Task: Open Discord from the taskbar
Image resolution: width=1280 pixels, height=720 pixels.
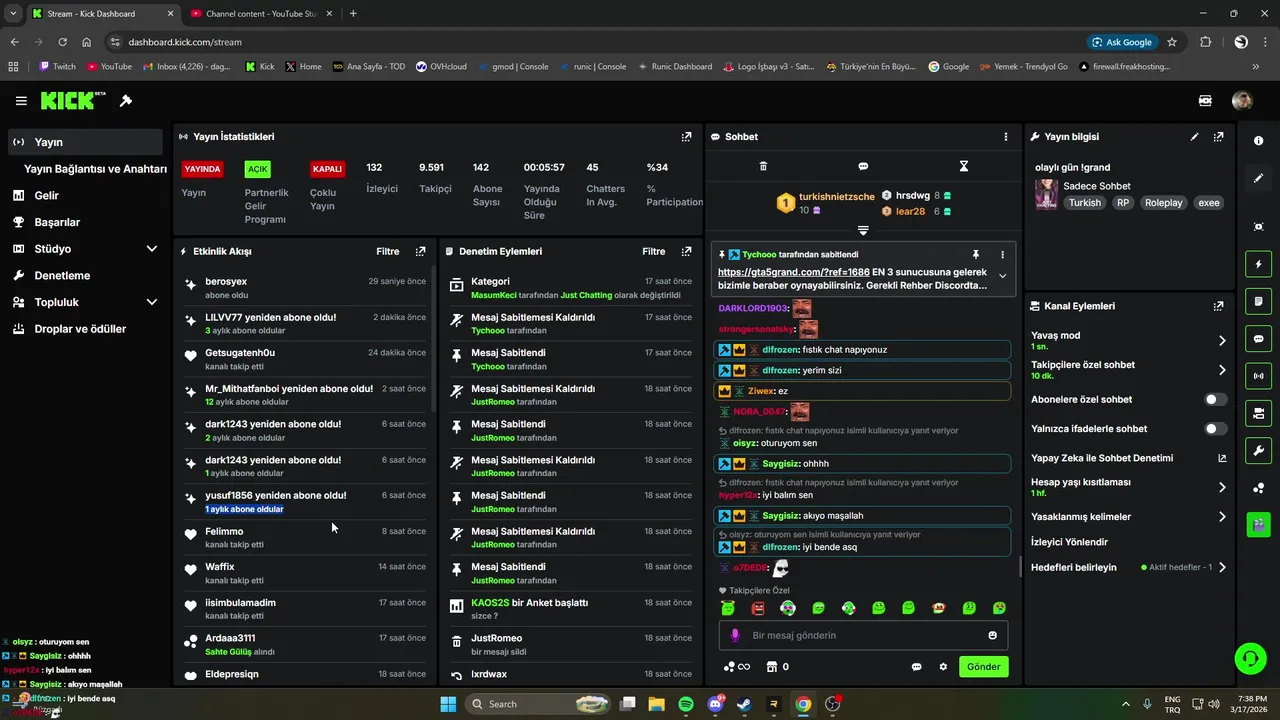Action: 715,704
